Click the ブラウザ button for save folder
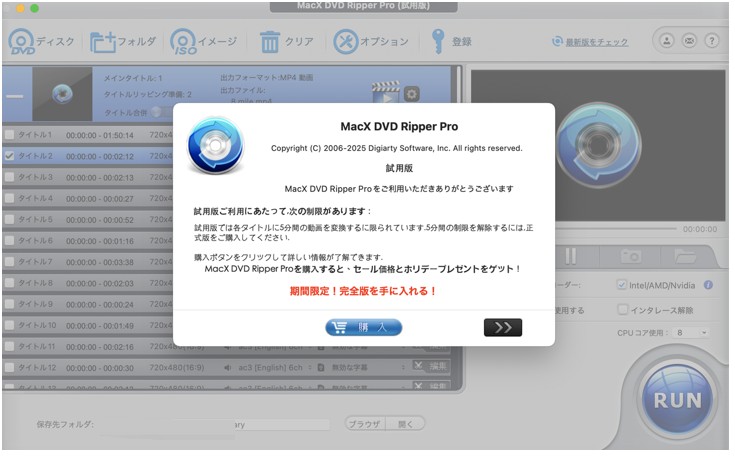The width and height of the screenshot is (735, 456). click(365, 424)
